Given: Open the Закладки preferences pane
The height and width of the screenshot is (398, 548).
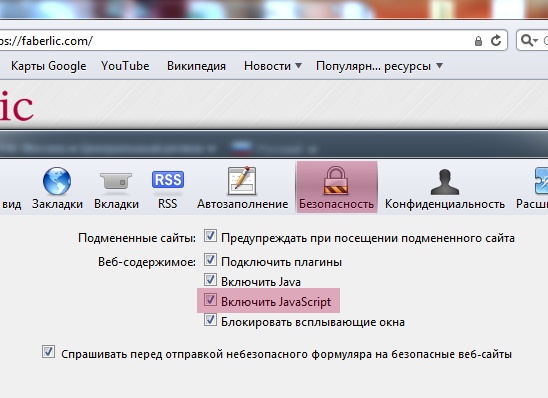Looking at the screenshot, I should click(57, 189).
